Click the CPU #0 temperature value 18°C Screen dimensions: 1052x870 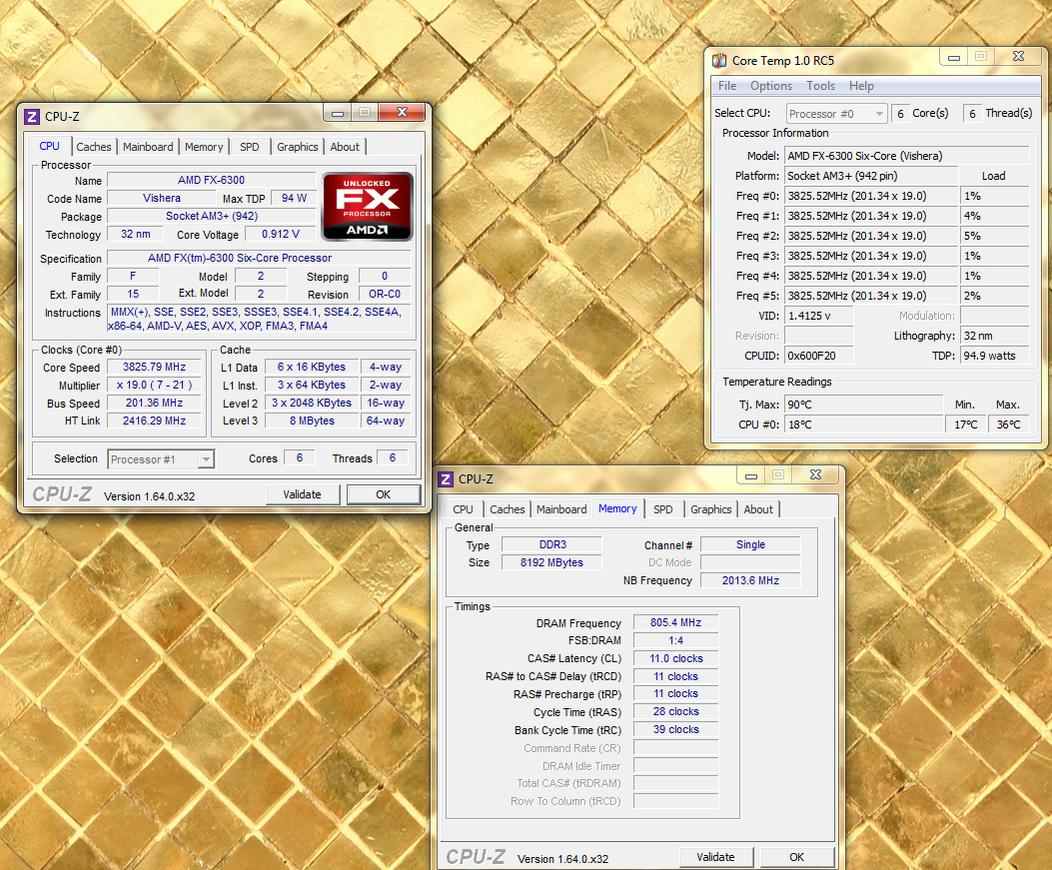click(x=863, y=425)
